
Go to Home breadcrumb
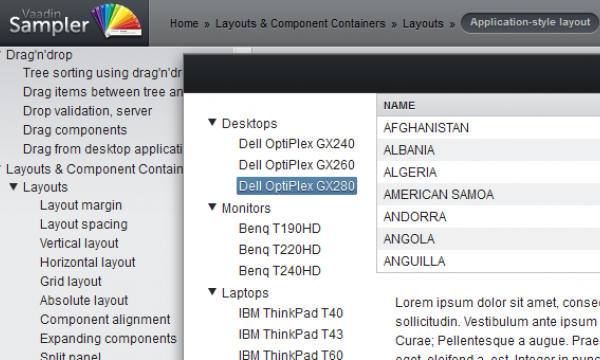184,23
